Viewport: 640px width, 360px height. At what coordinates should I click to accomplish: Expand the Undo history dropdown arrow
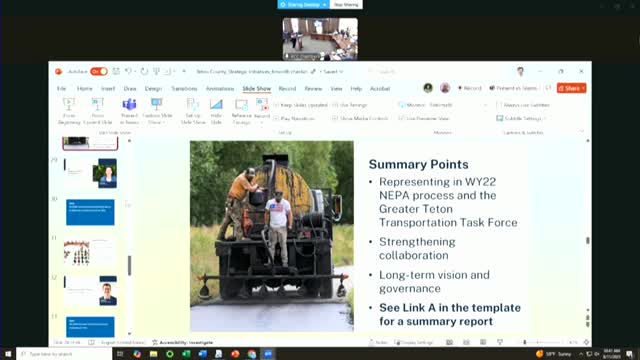click(135, 71)
